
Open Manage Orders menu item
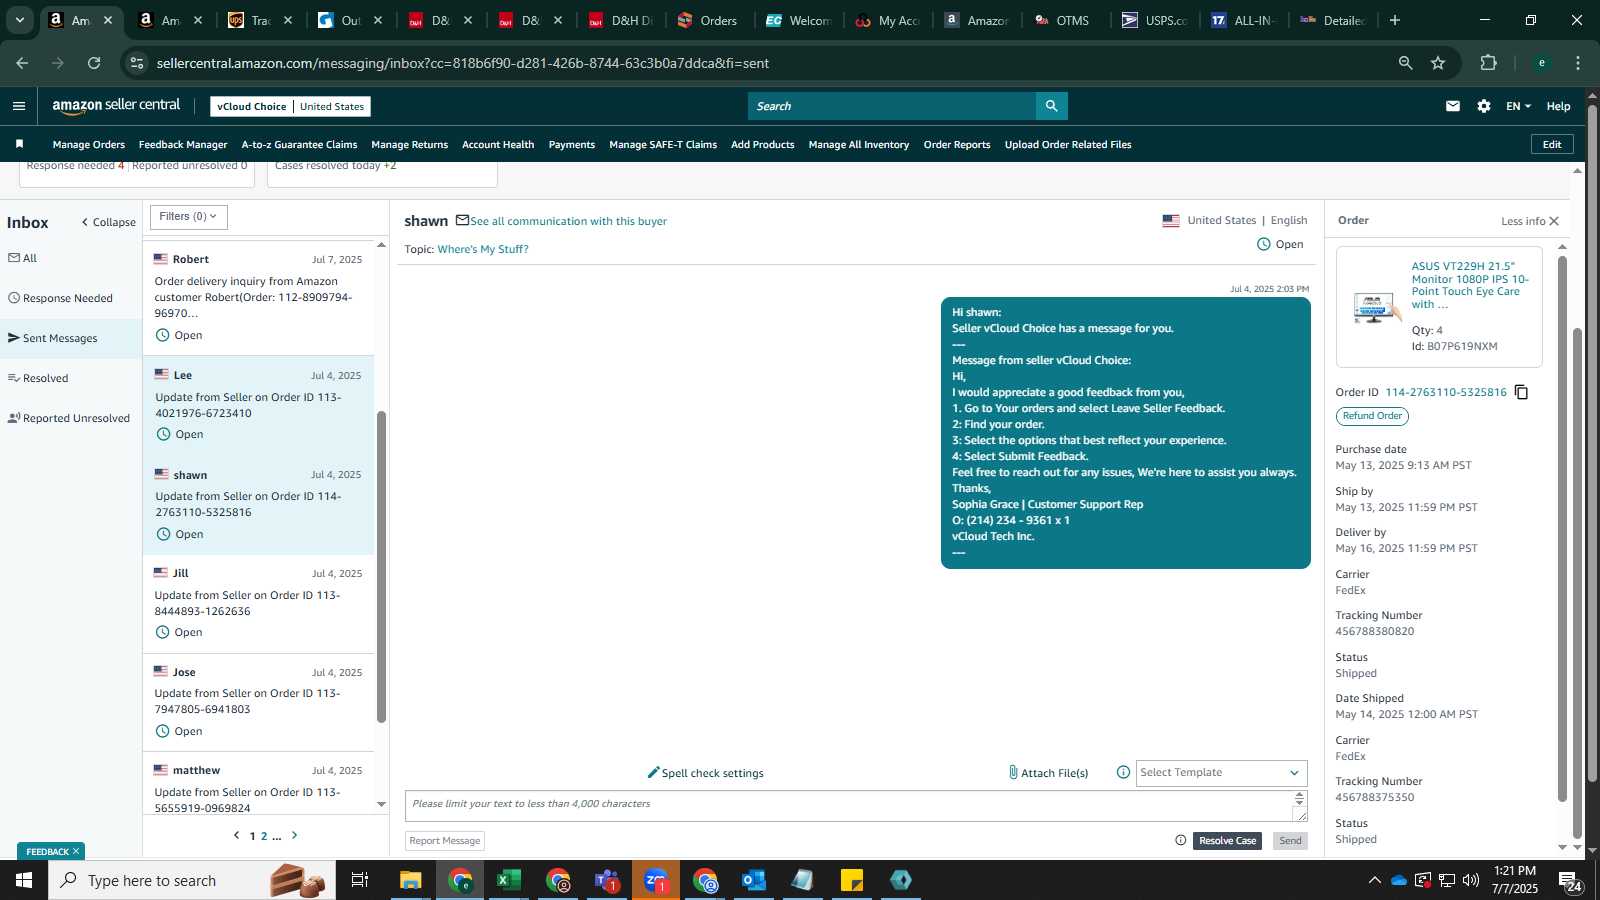tap(89, 145)
